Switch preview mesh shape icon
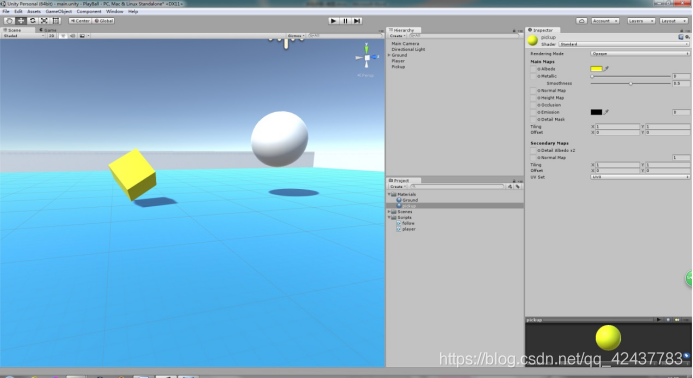The image size is (693, 378). pos(668,320)
